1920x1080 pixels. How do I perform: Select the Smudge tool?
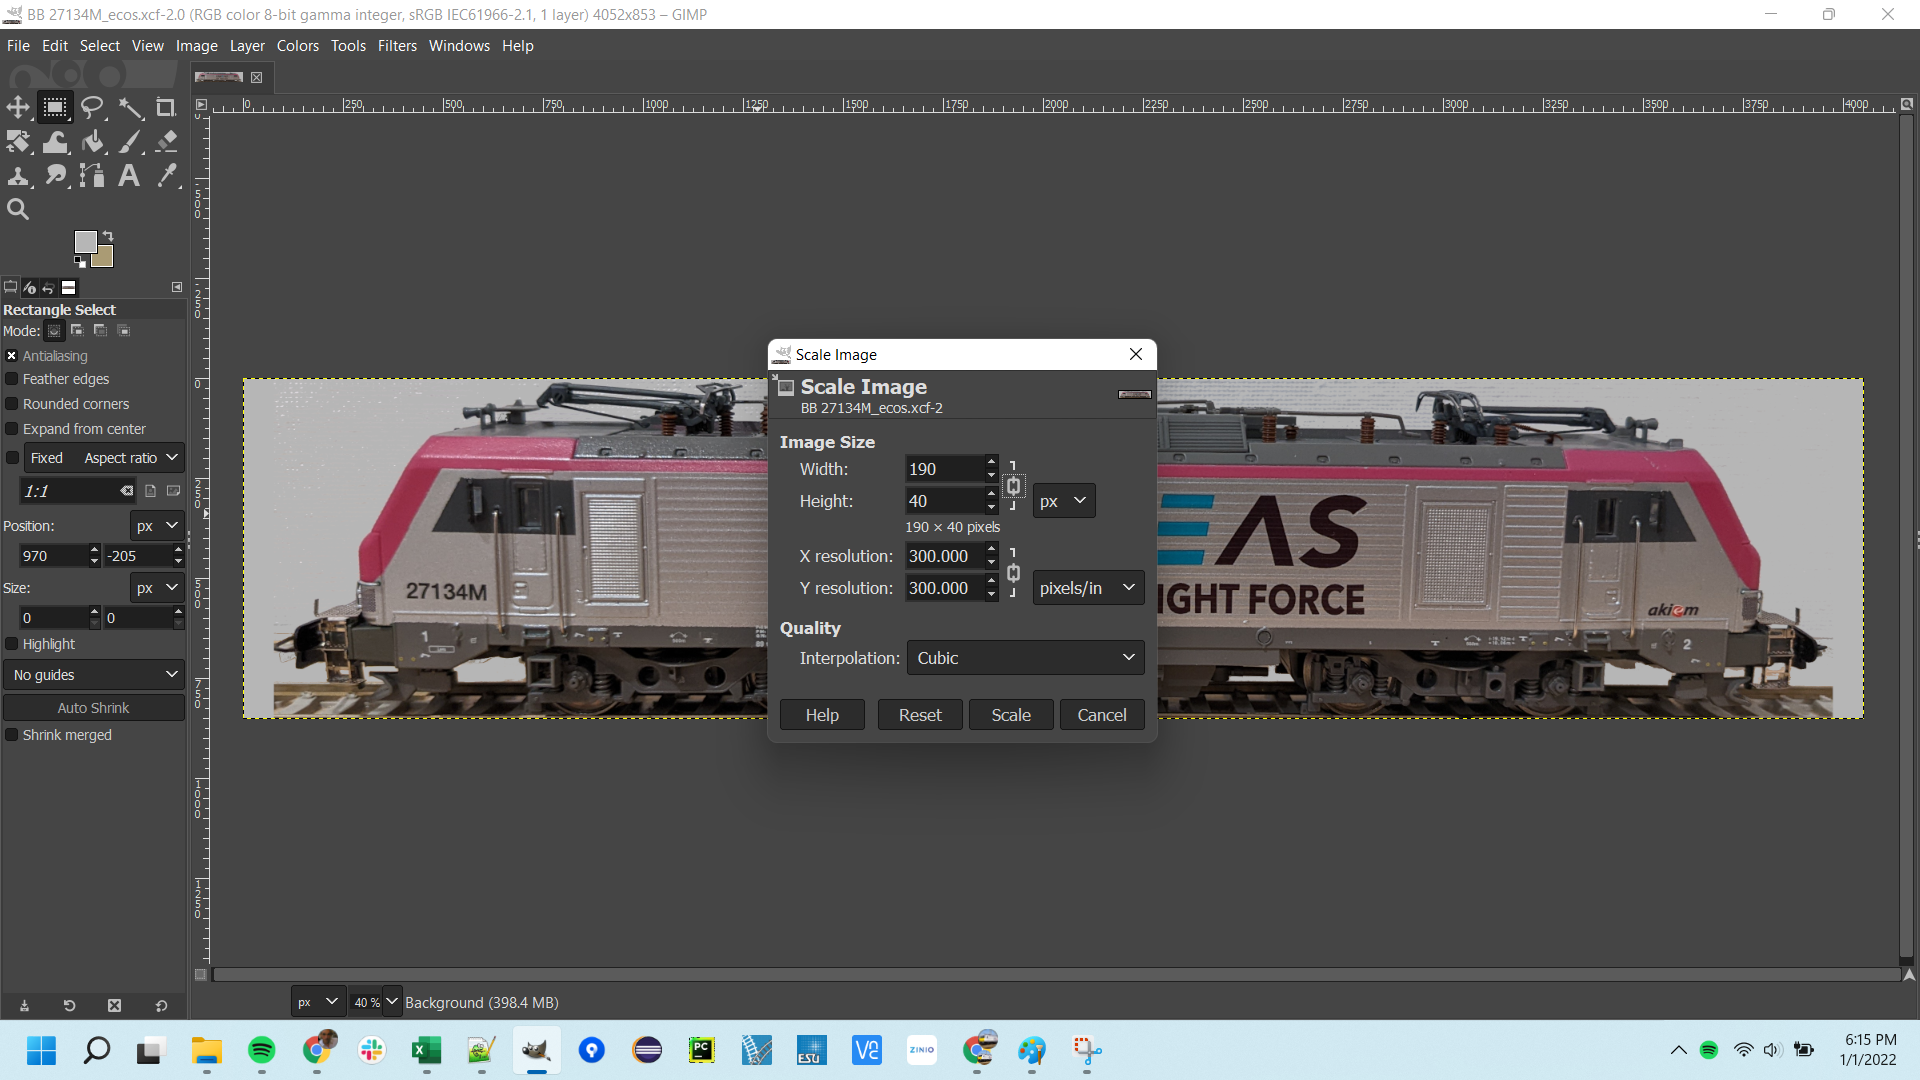point(55,175)
